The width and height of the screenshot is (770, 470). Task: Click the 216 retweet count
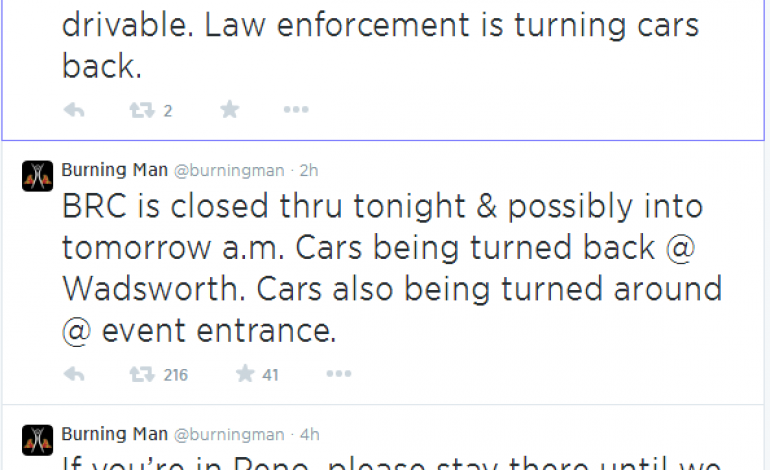(175, 376)
